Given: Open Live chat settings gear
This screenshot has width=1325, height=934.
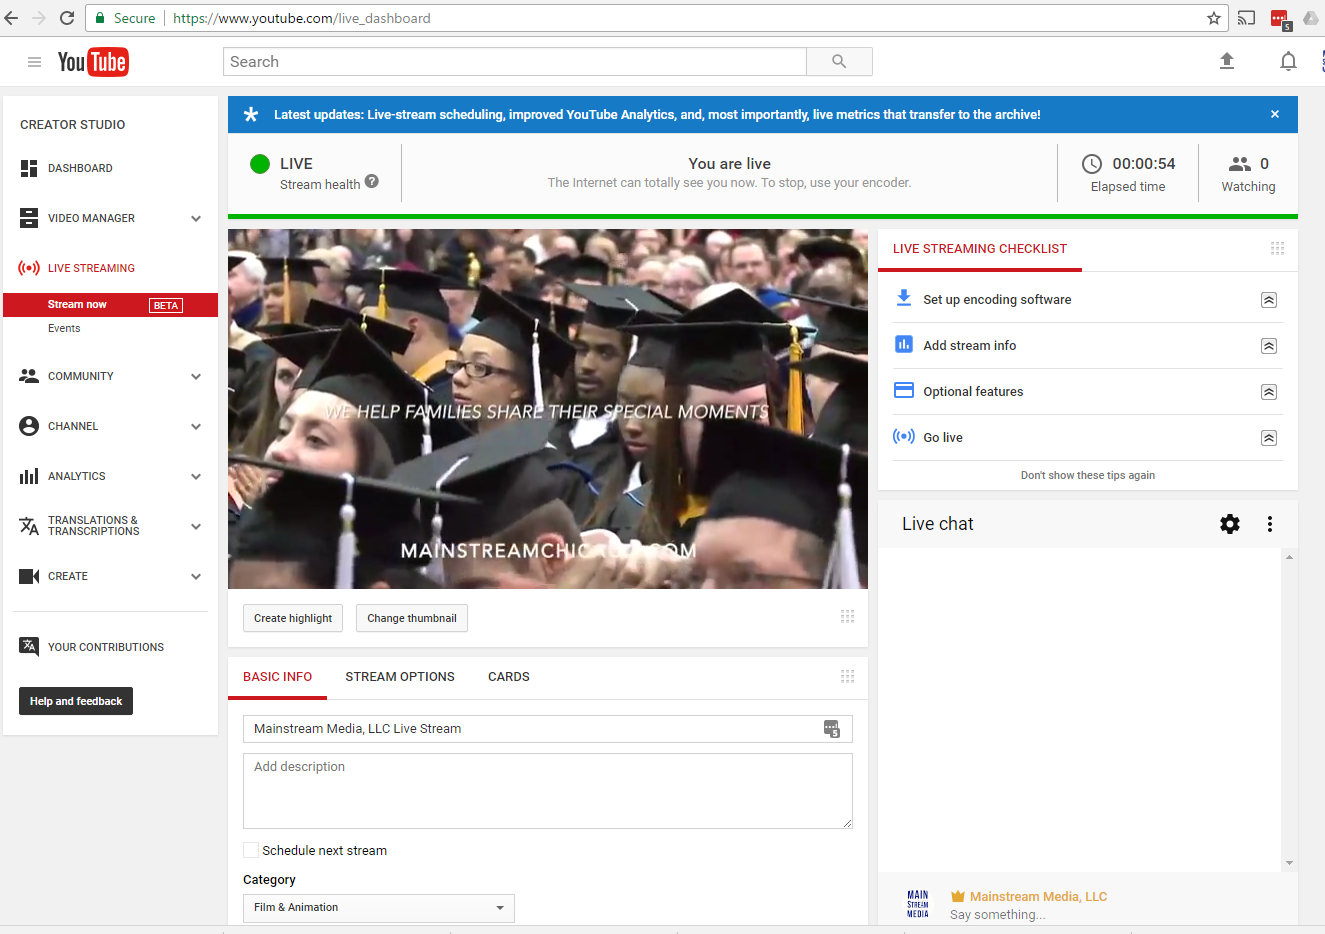Looking at the screenshot, I should 1230,524.
